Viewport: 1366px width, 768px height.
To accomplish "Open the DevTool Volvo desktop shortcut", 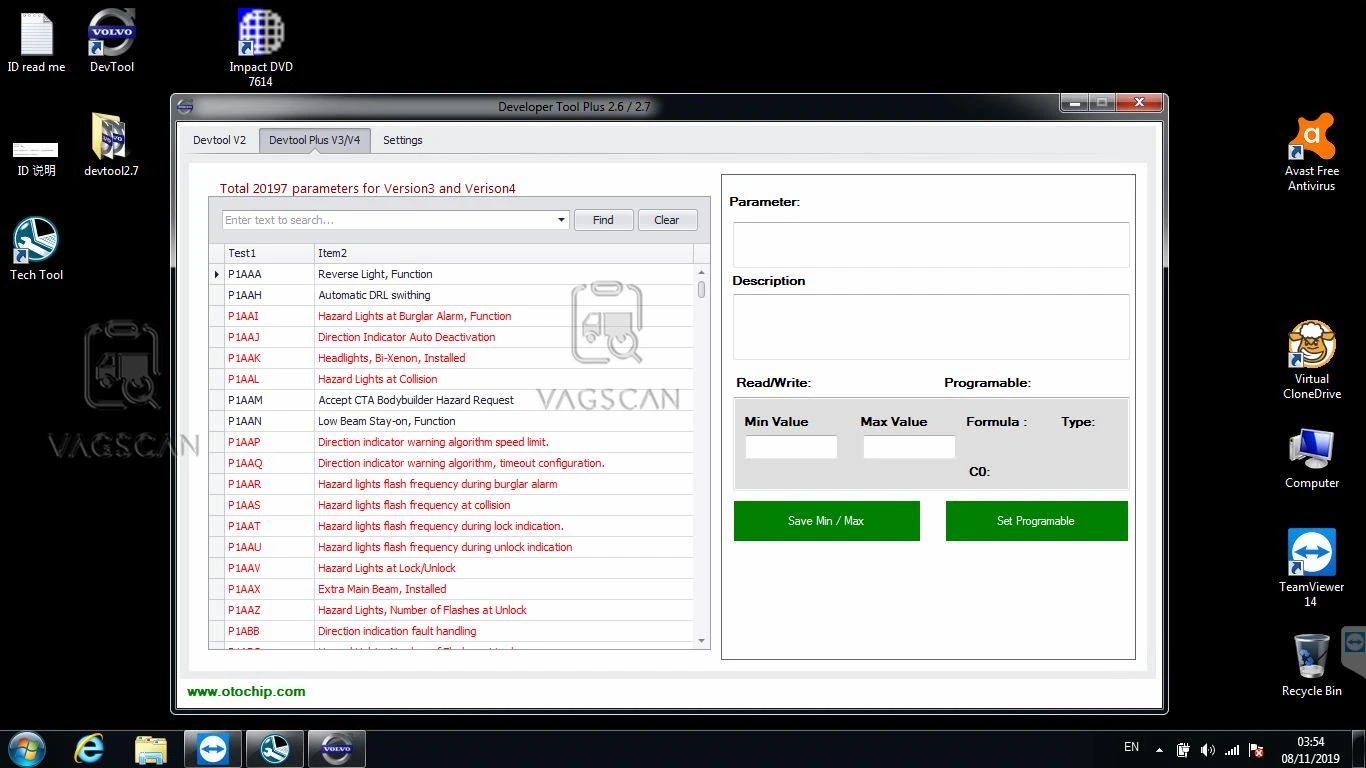I will [112, 40].
